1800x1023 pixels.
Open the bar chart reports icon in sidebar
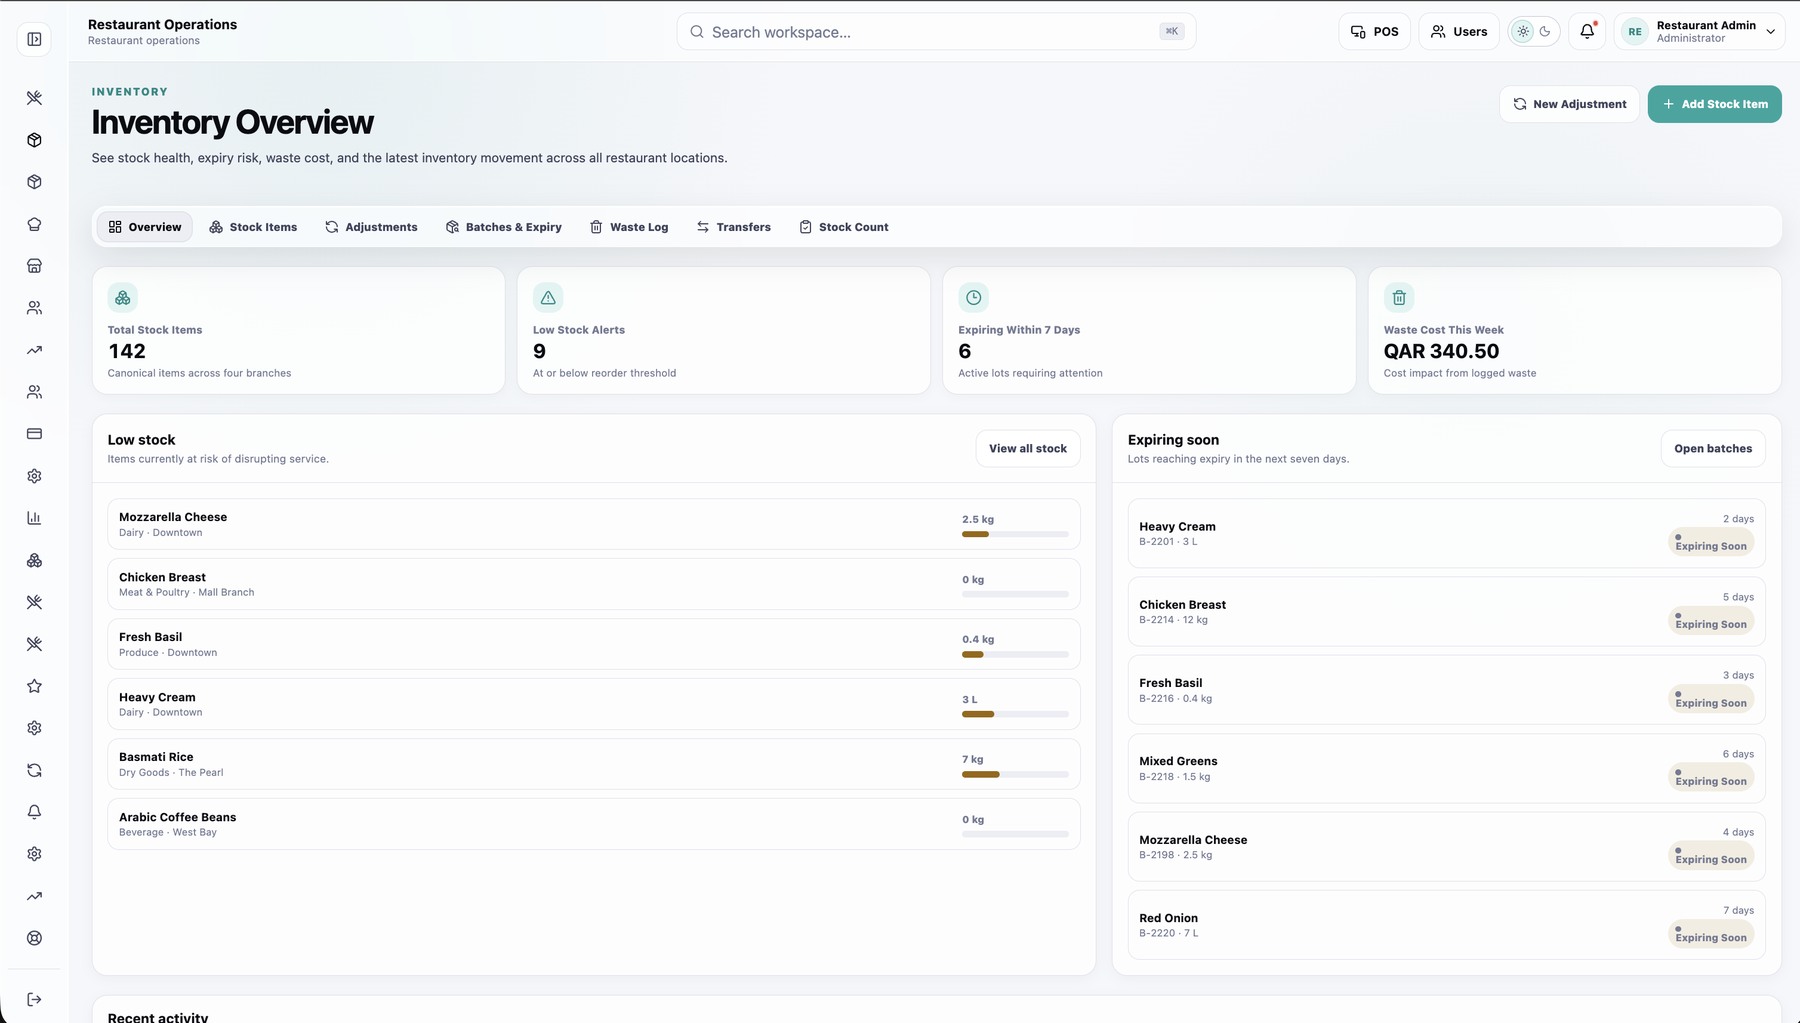(34, 518)
